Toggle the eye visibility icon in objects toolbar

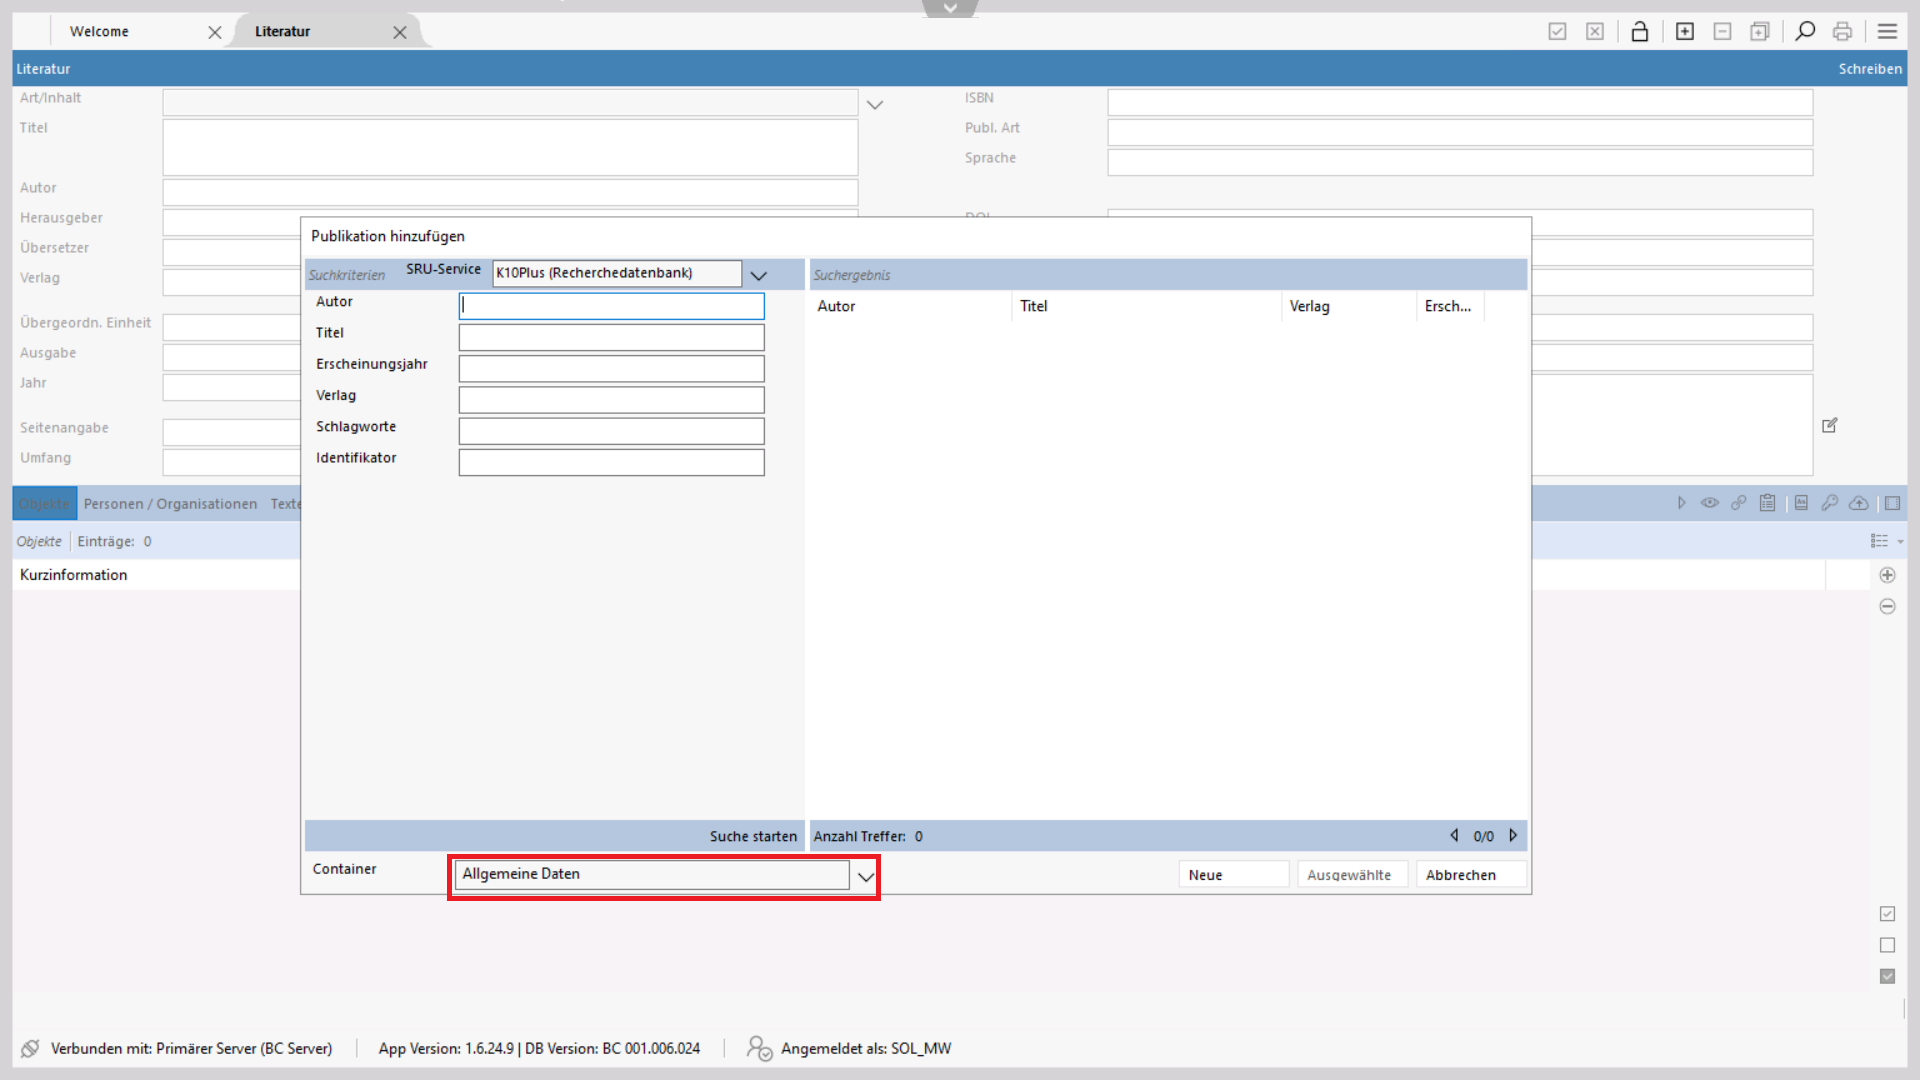coord(1710,503)
